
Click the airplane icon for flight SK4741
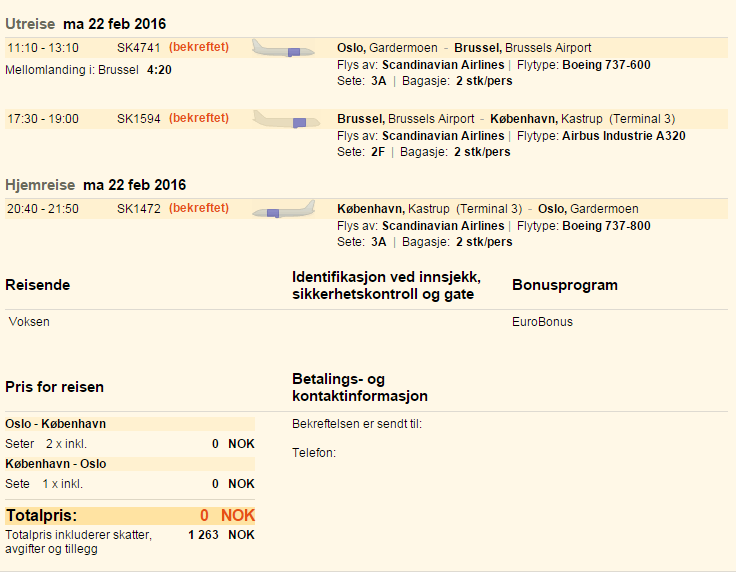(283, 48)
